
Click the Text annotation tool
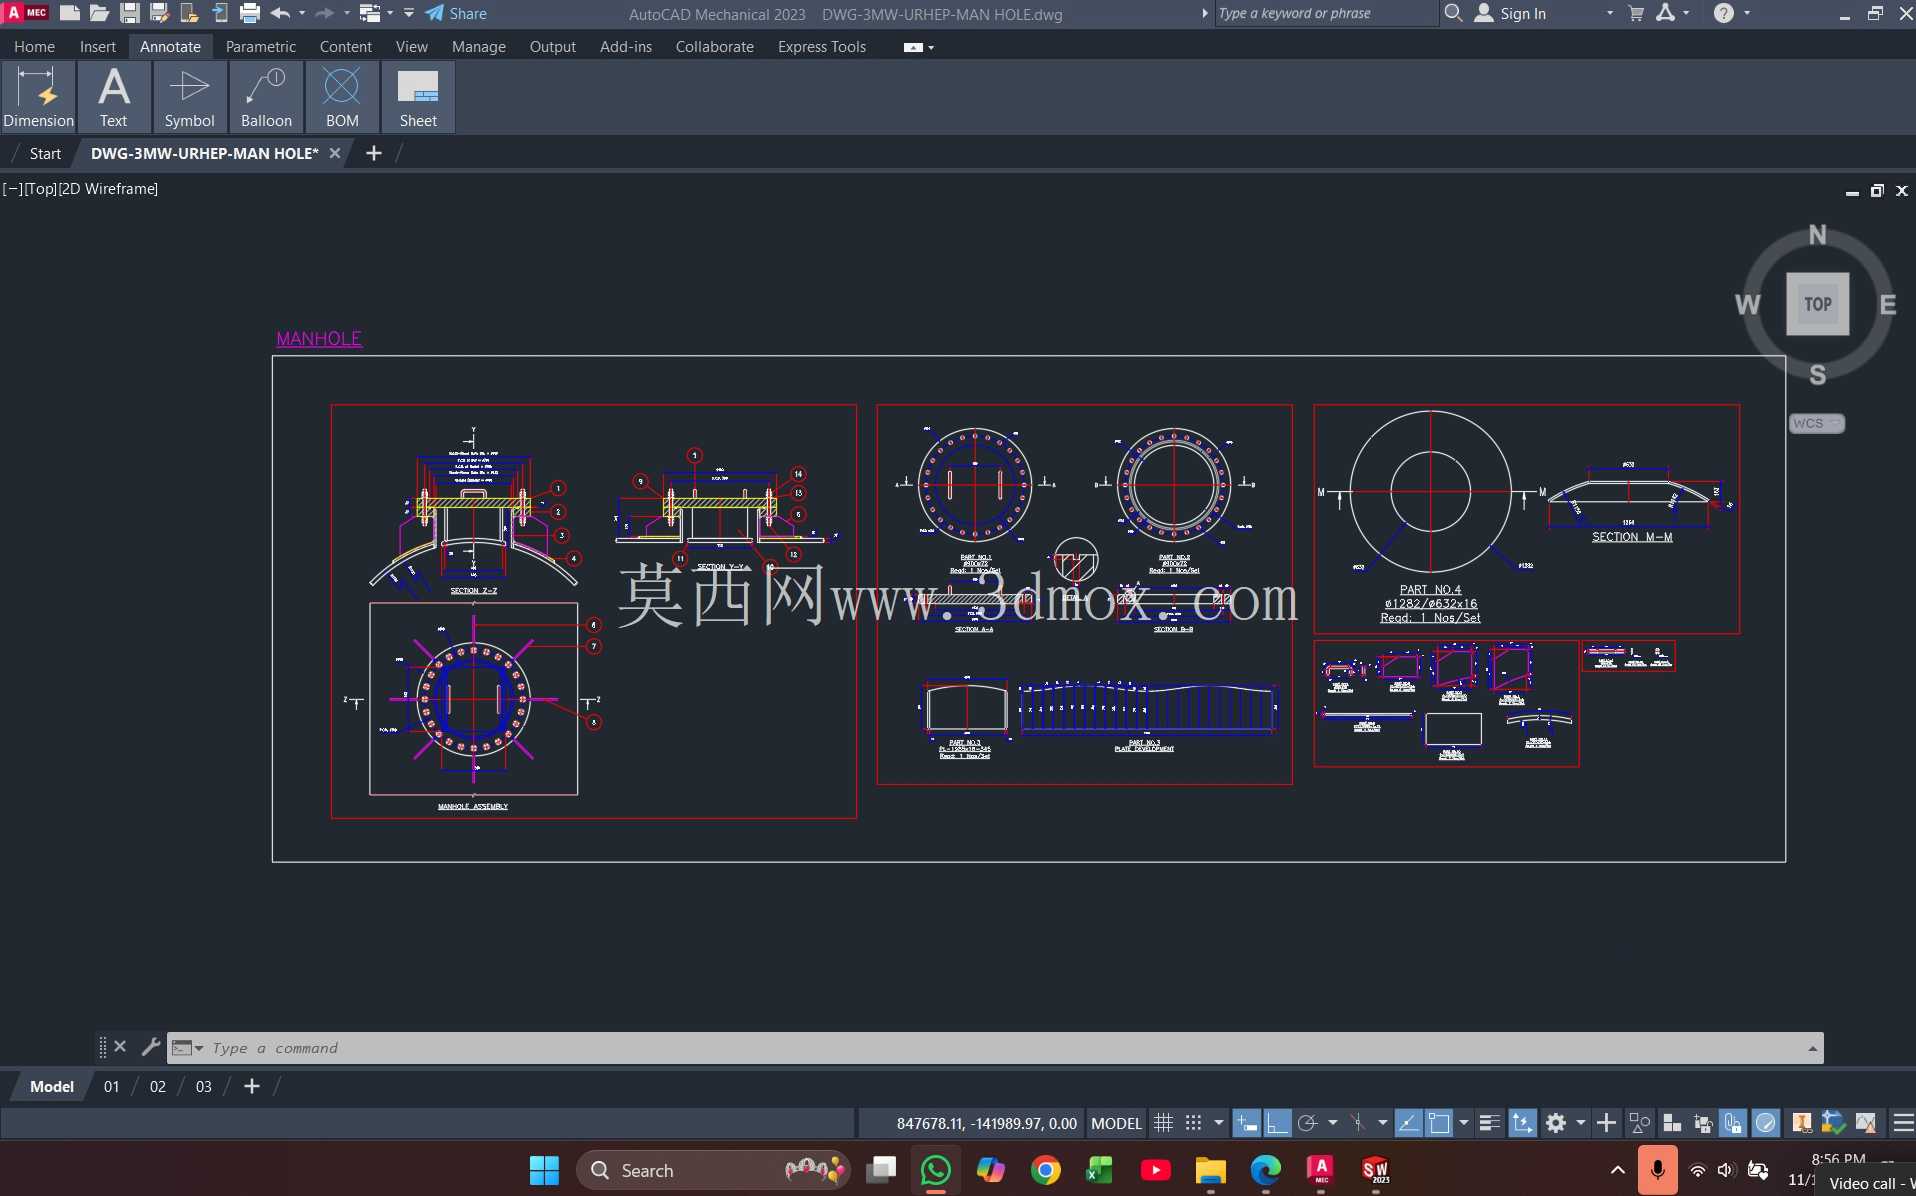tap(114, 97)
